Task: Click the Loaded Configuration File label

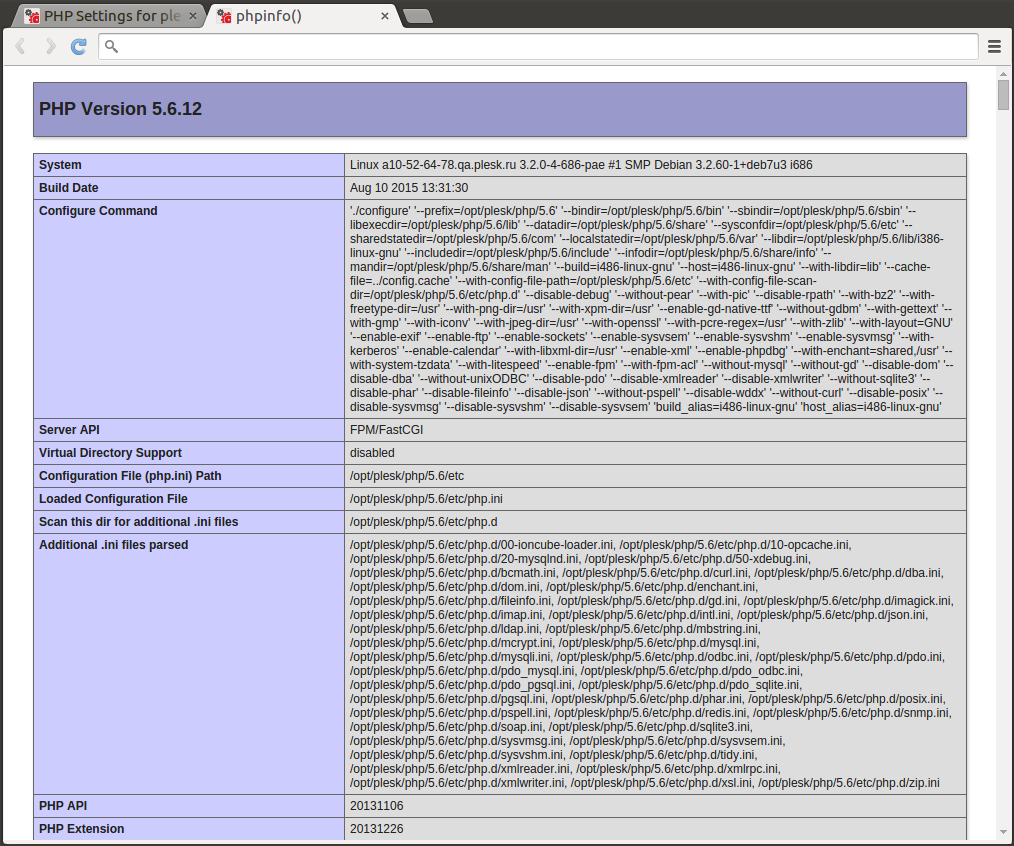Action: [113, 499]
